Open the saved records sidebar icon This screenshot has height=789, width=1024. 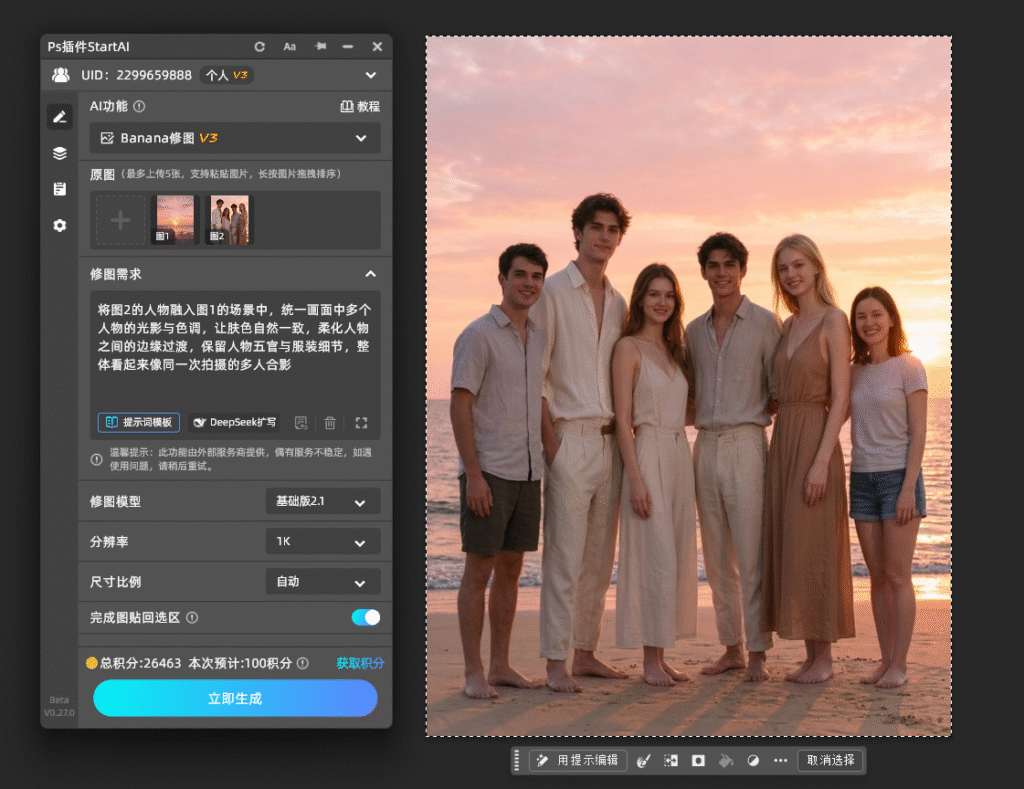coord(59,189)
